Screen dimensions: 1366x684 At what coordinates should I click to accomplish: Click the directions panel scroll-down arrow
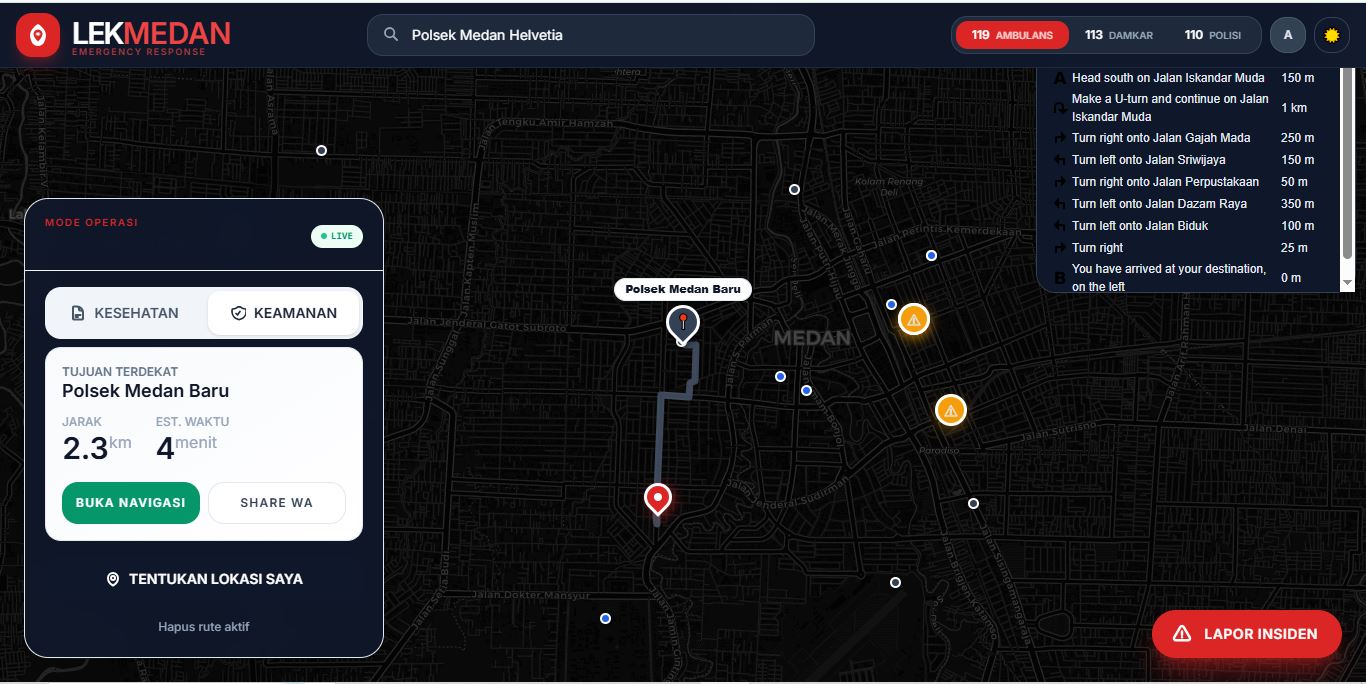tap(1347, 285)
